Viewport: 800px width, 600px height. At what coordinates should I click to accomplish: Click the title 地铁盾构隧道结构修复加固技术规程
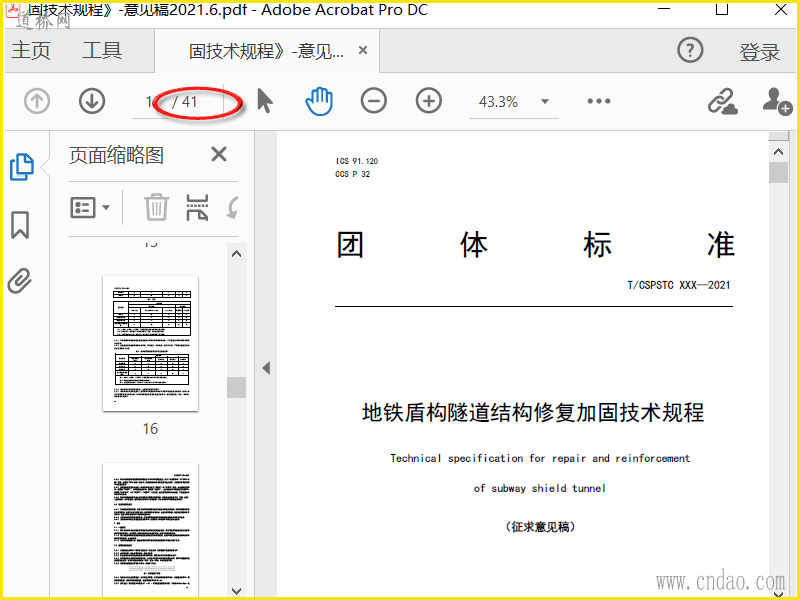533,412
